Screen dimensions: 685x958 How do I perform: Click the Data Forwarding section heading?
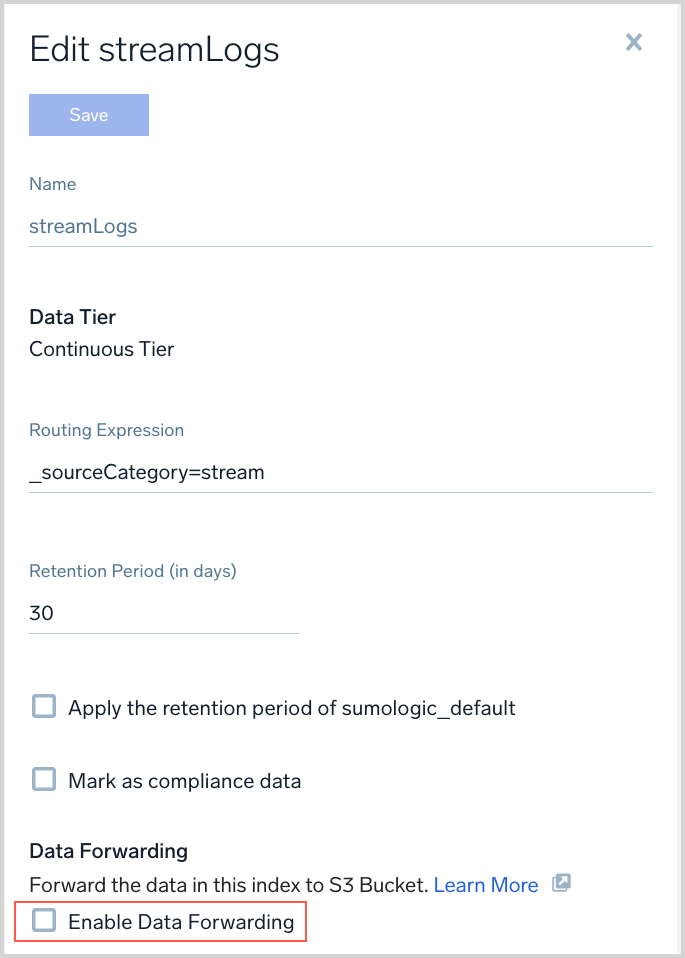click(108, 851)
